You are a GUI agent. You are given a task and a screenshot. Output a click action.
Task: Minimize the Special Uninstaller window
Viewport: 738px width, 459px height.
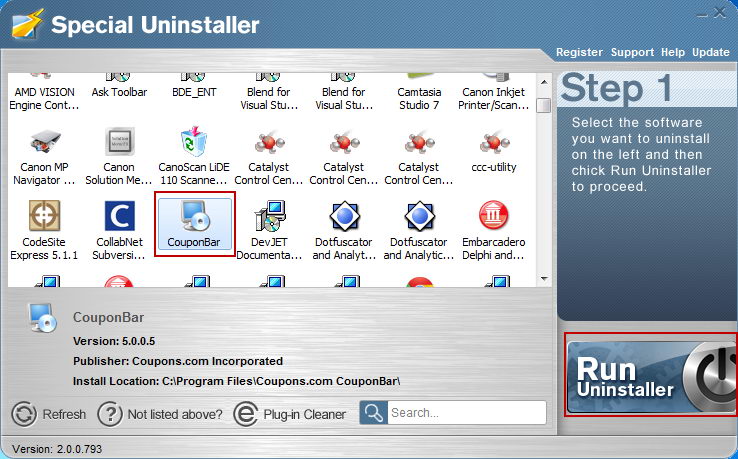coord(702,14)
